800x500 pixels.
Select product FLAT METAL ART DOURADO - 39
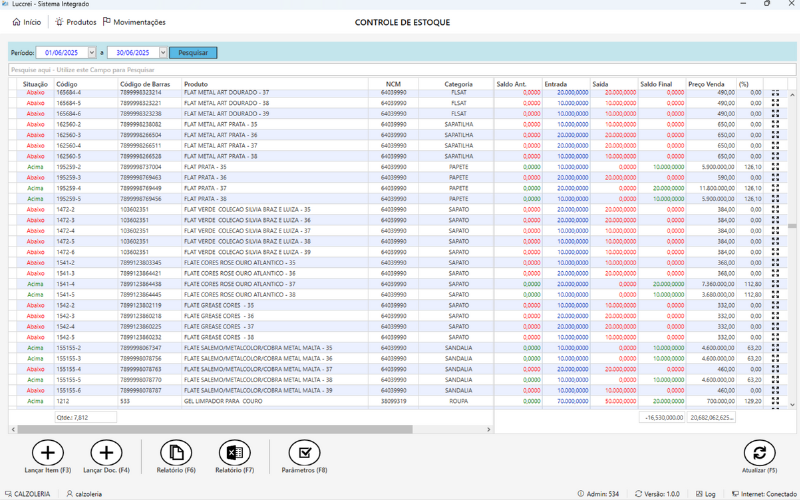point(227,114)
